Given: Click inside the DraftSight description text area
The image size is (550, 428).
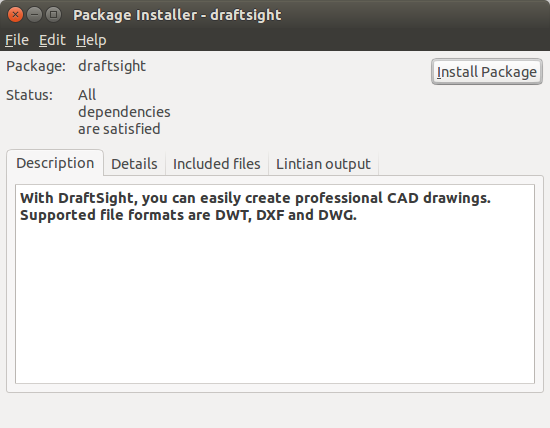Looking at the screenshot, I should click(275, 284).
